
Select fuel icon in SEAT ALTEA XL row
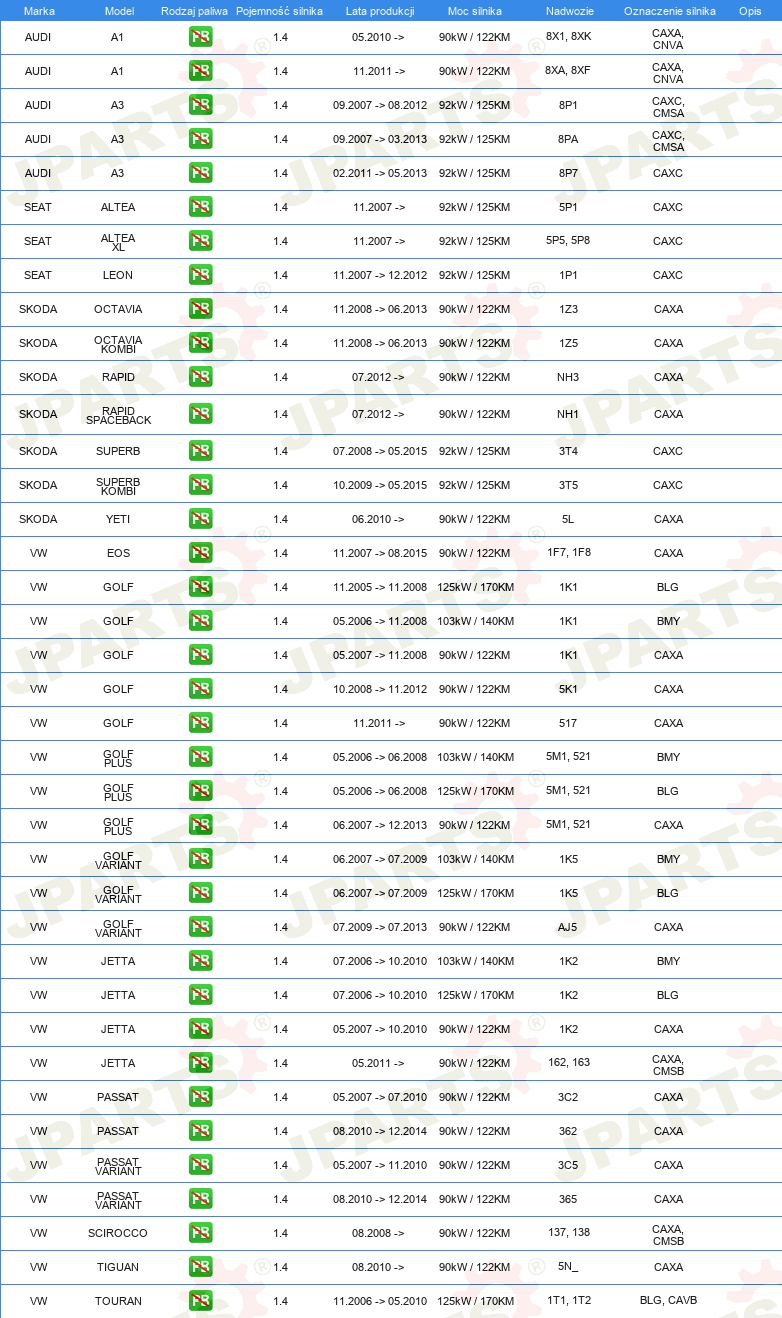pyautogui.click(x=201, y=241)
